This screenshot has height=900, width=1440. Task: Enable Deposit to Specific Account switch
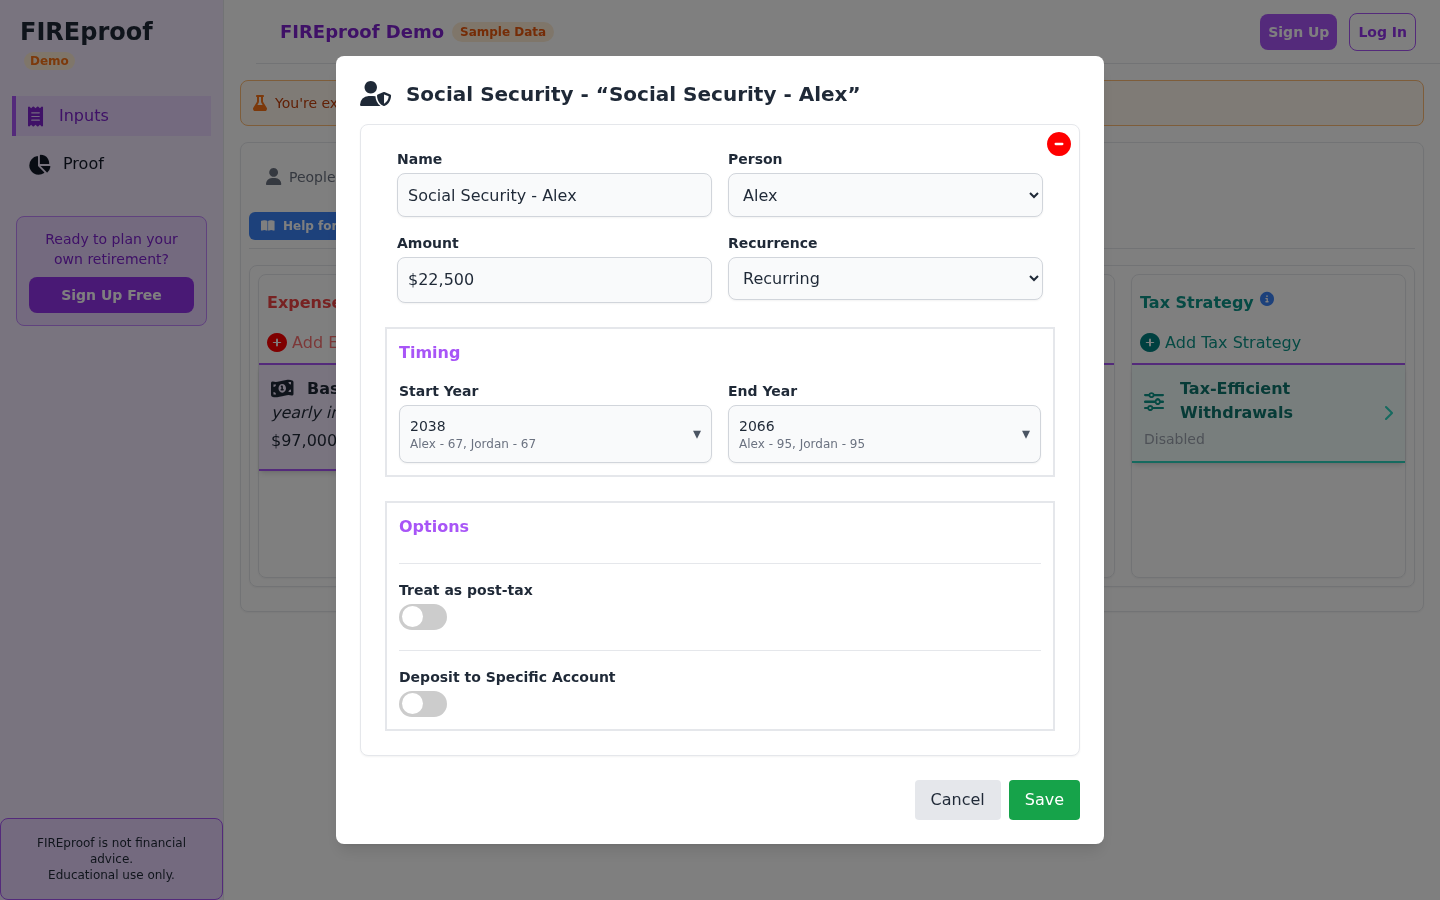[423, 704]
